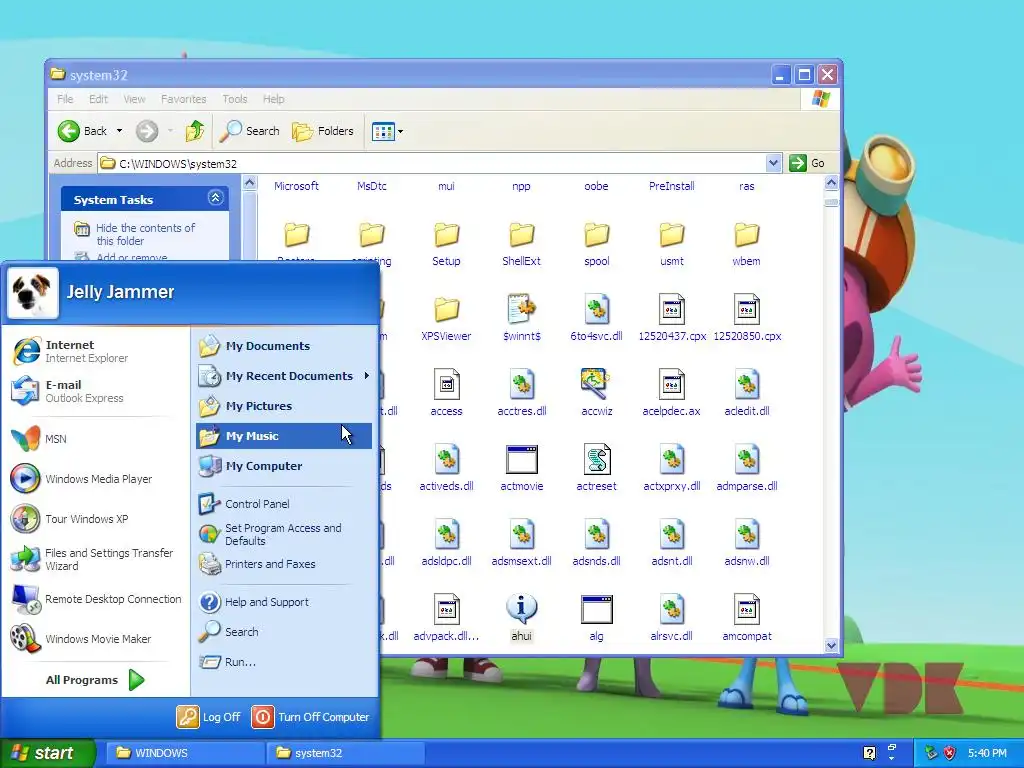Open the Tools menu
1024x768 pixels.
(x=234, y=99)
